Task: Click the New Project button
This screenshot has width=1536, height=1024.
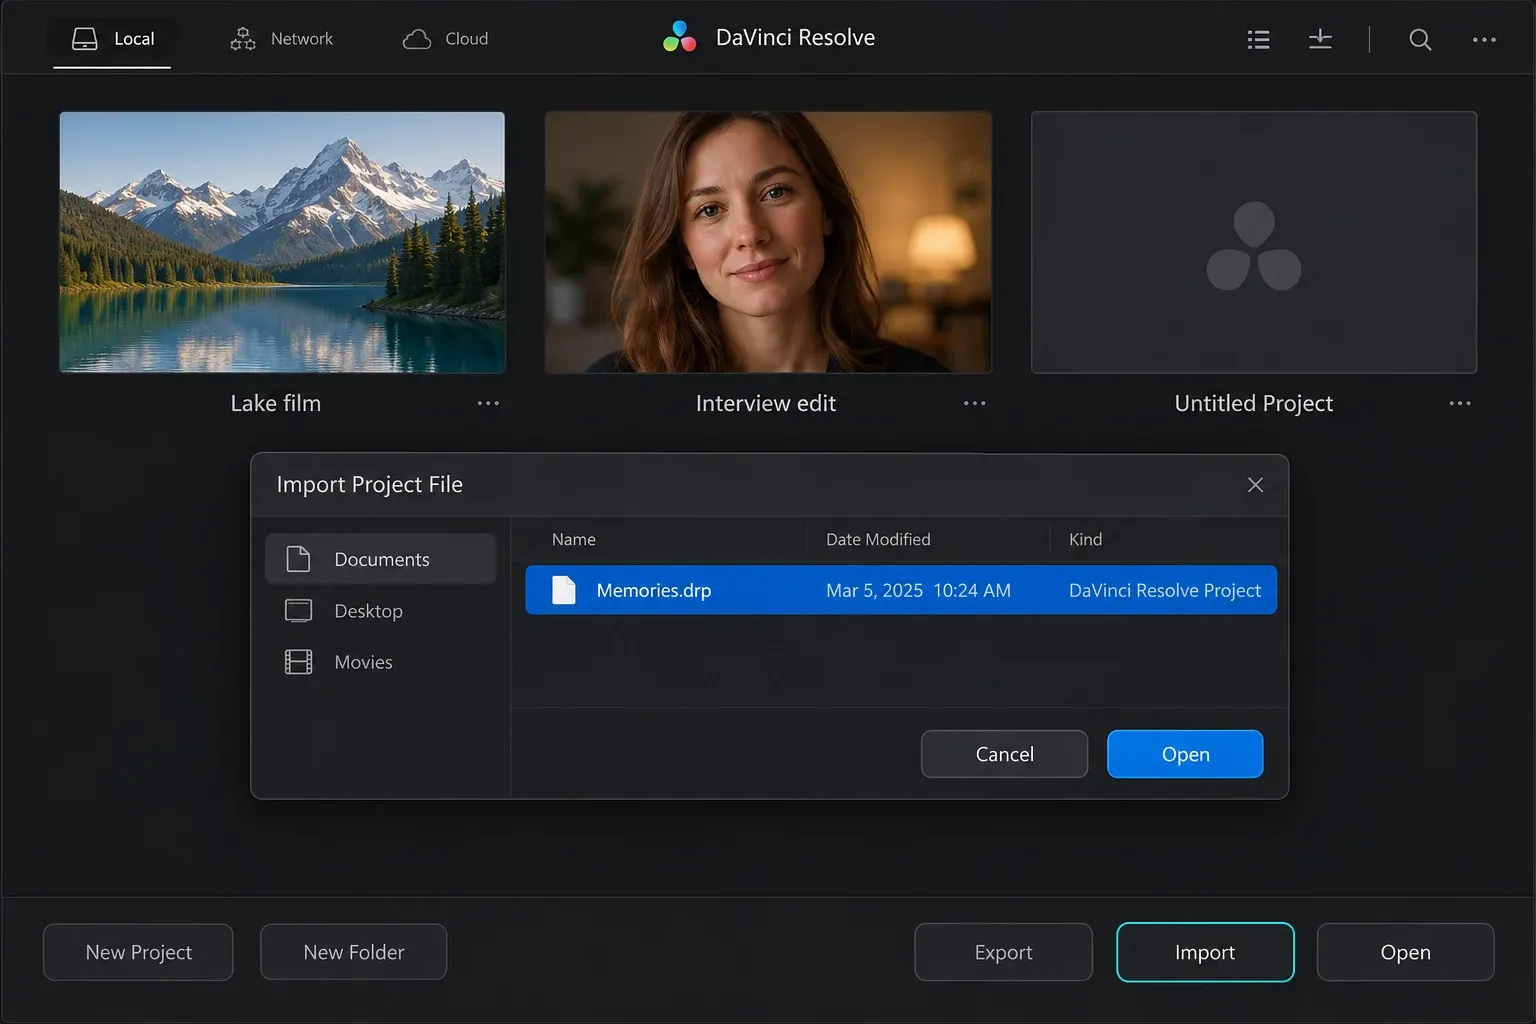Action: point(138,952)
